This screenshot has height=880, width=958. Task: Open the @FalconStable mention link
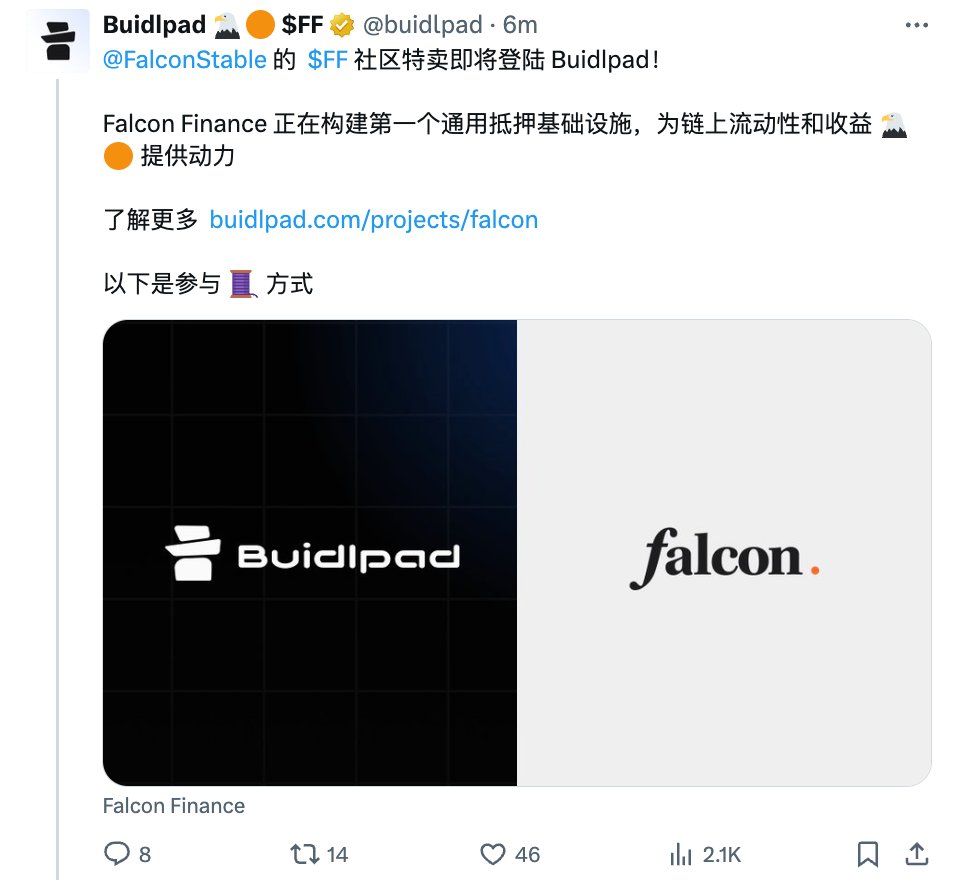pyautogui.click(x=185, y=60)
